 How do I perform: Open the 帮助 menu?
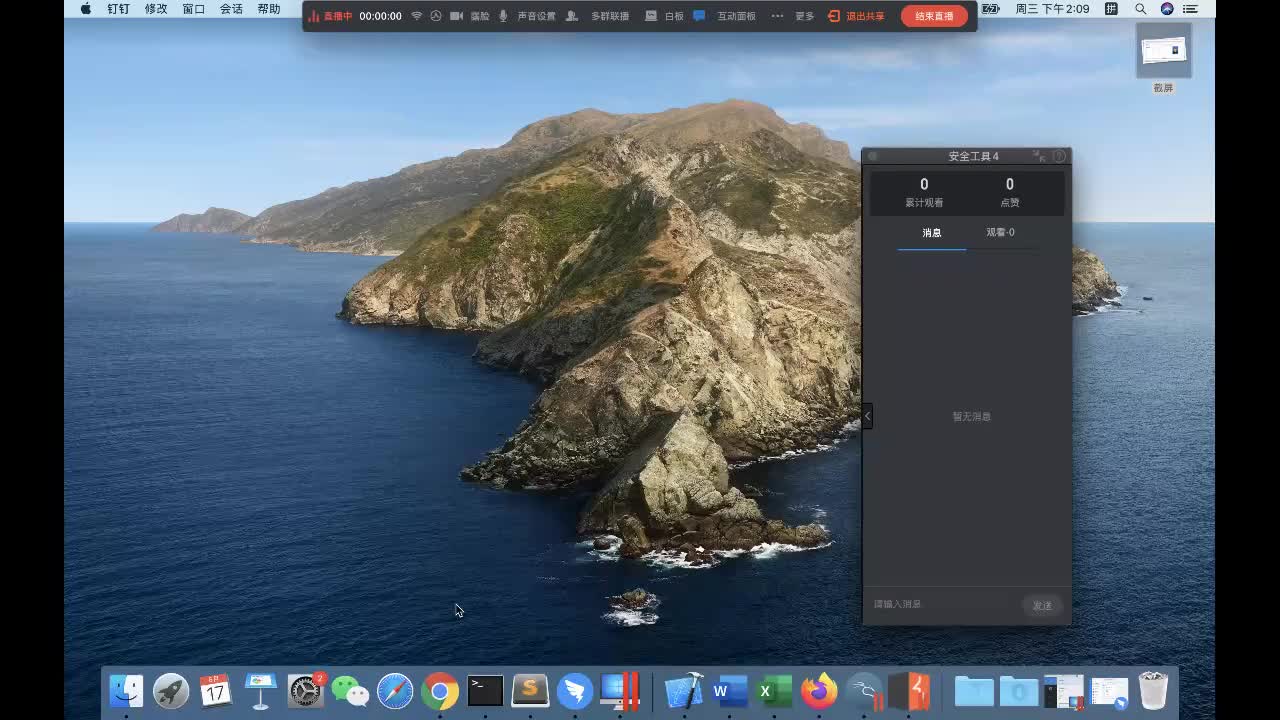269,9
